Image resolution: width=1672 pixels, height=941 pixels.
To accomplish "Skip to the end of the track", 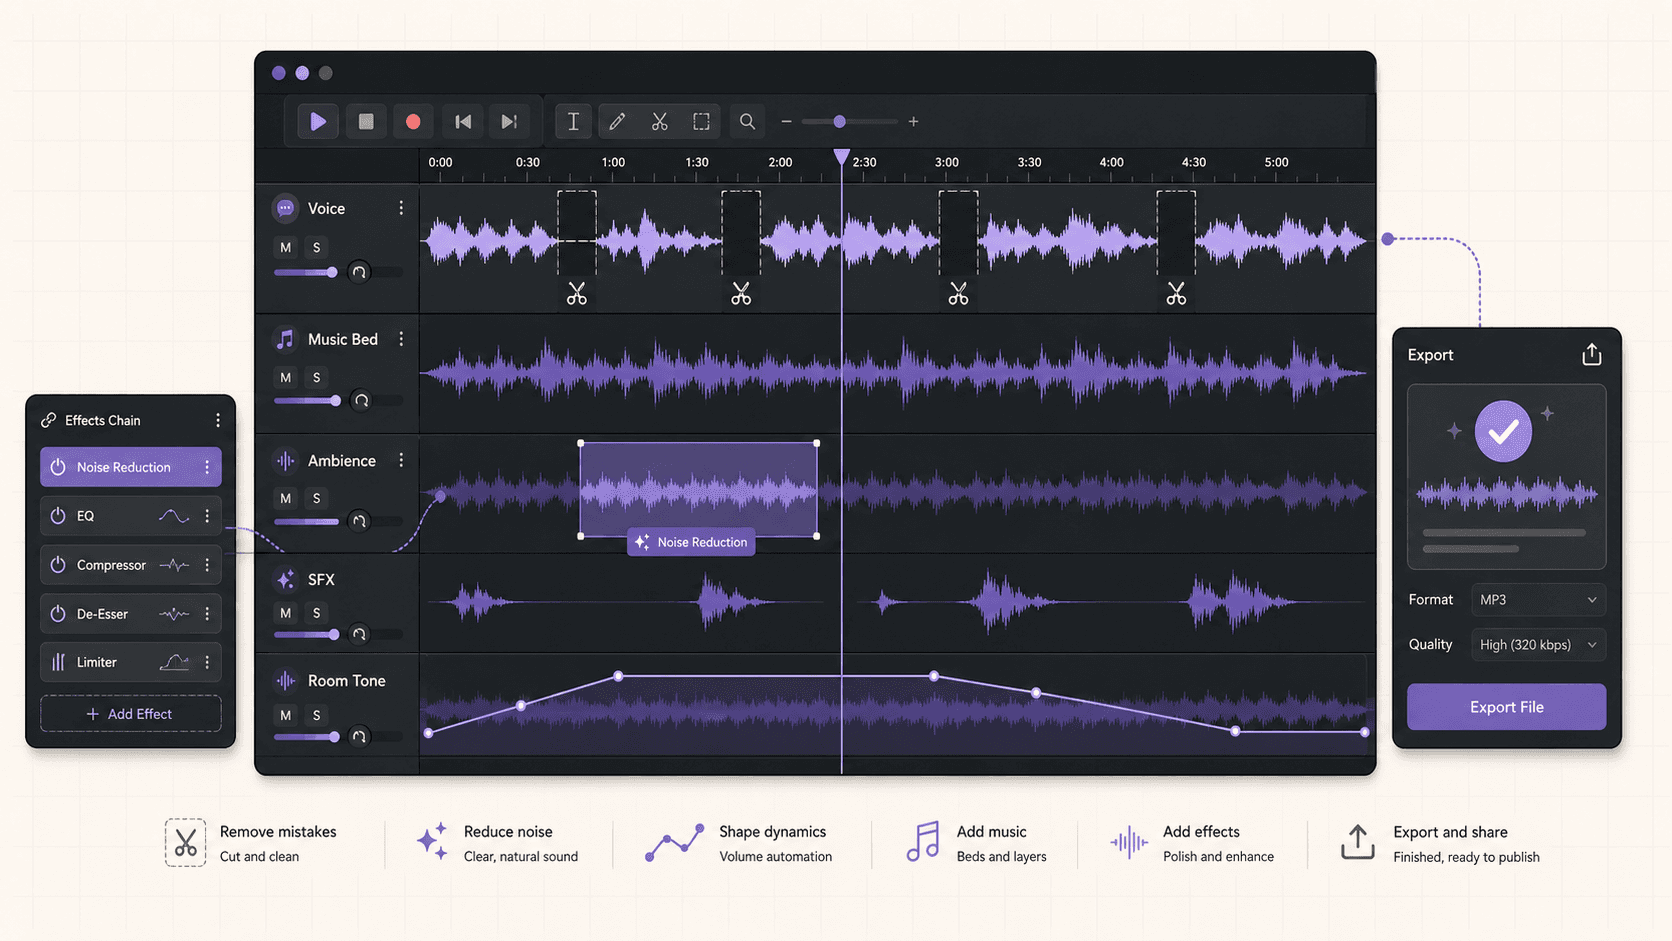I will (509, 122).
